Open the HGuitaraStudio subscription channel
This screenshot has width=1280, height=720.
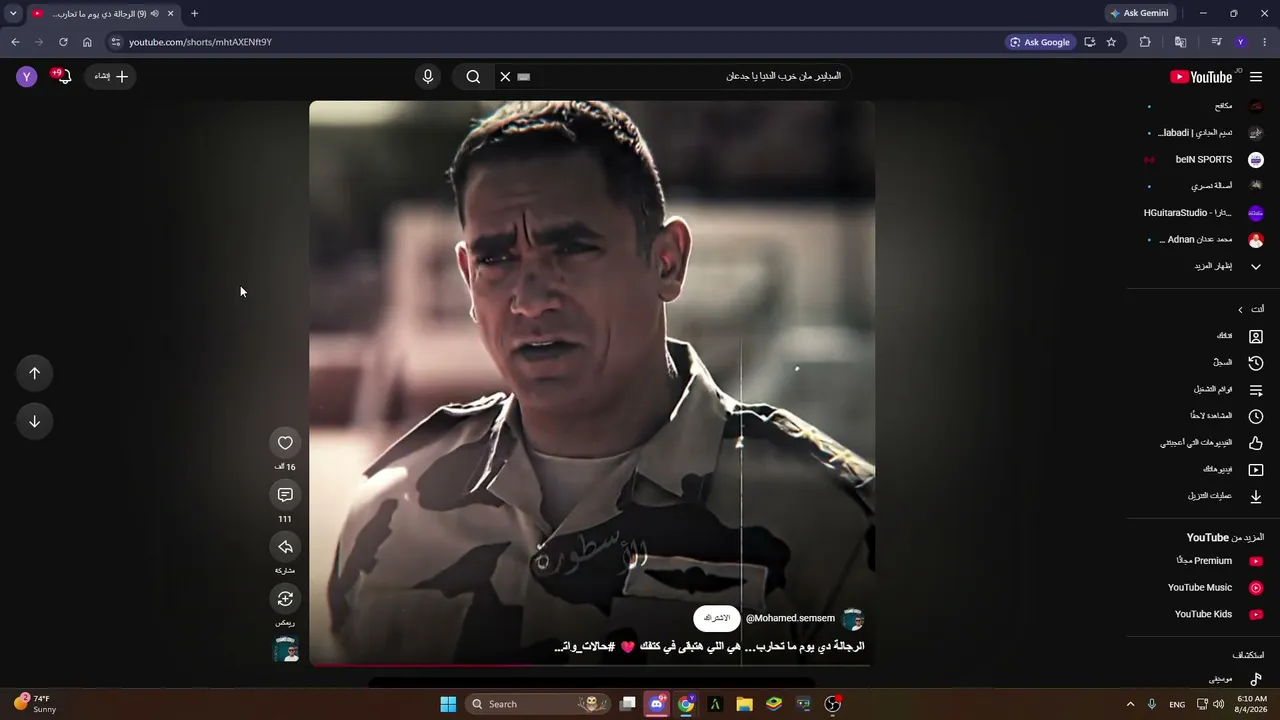1204,213
